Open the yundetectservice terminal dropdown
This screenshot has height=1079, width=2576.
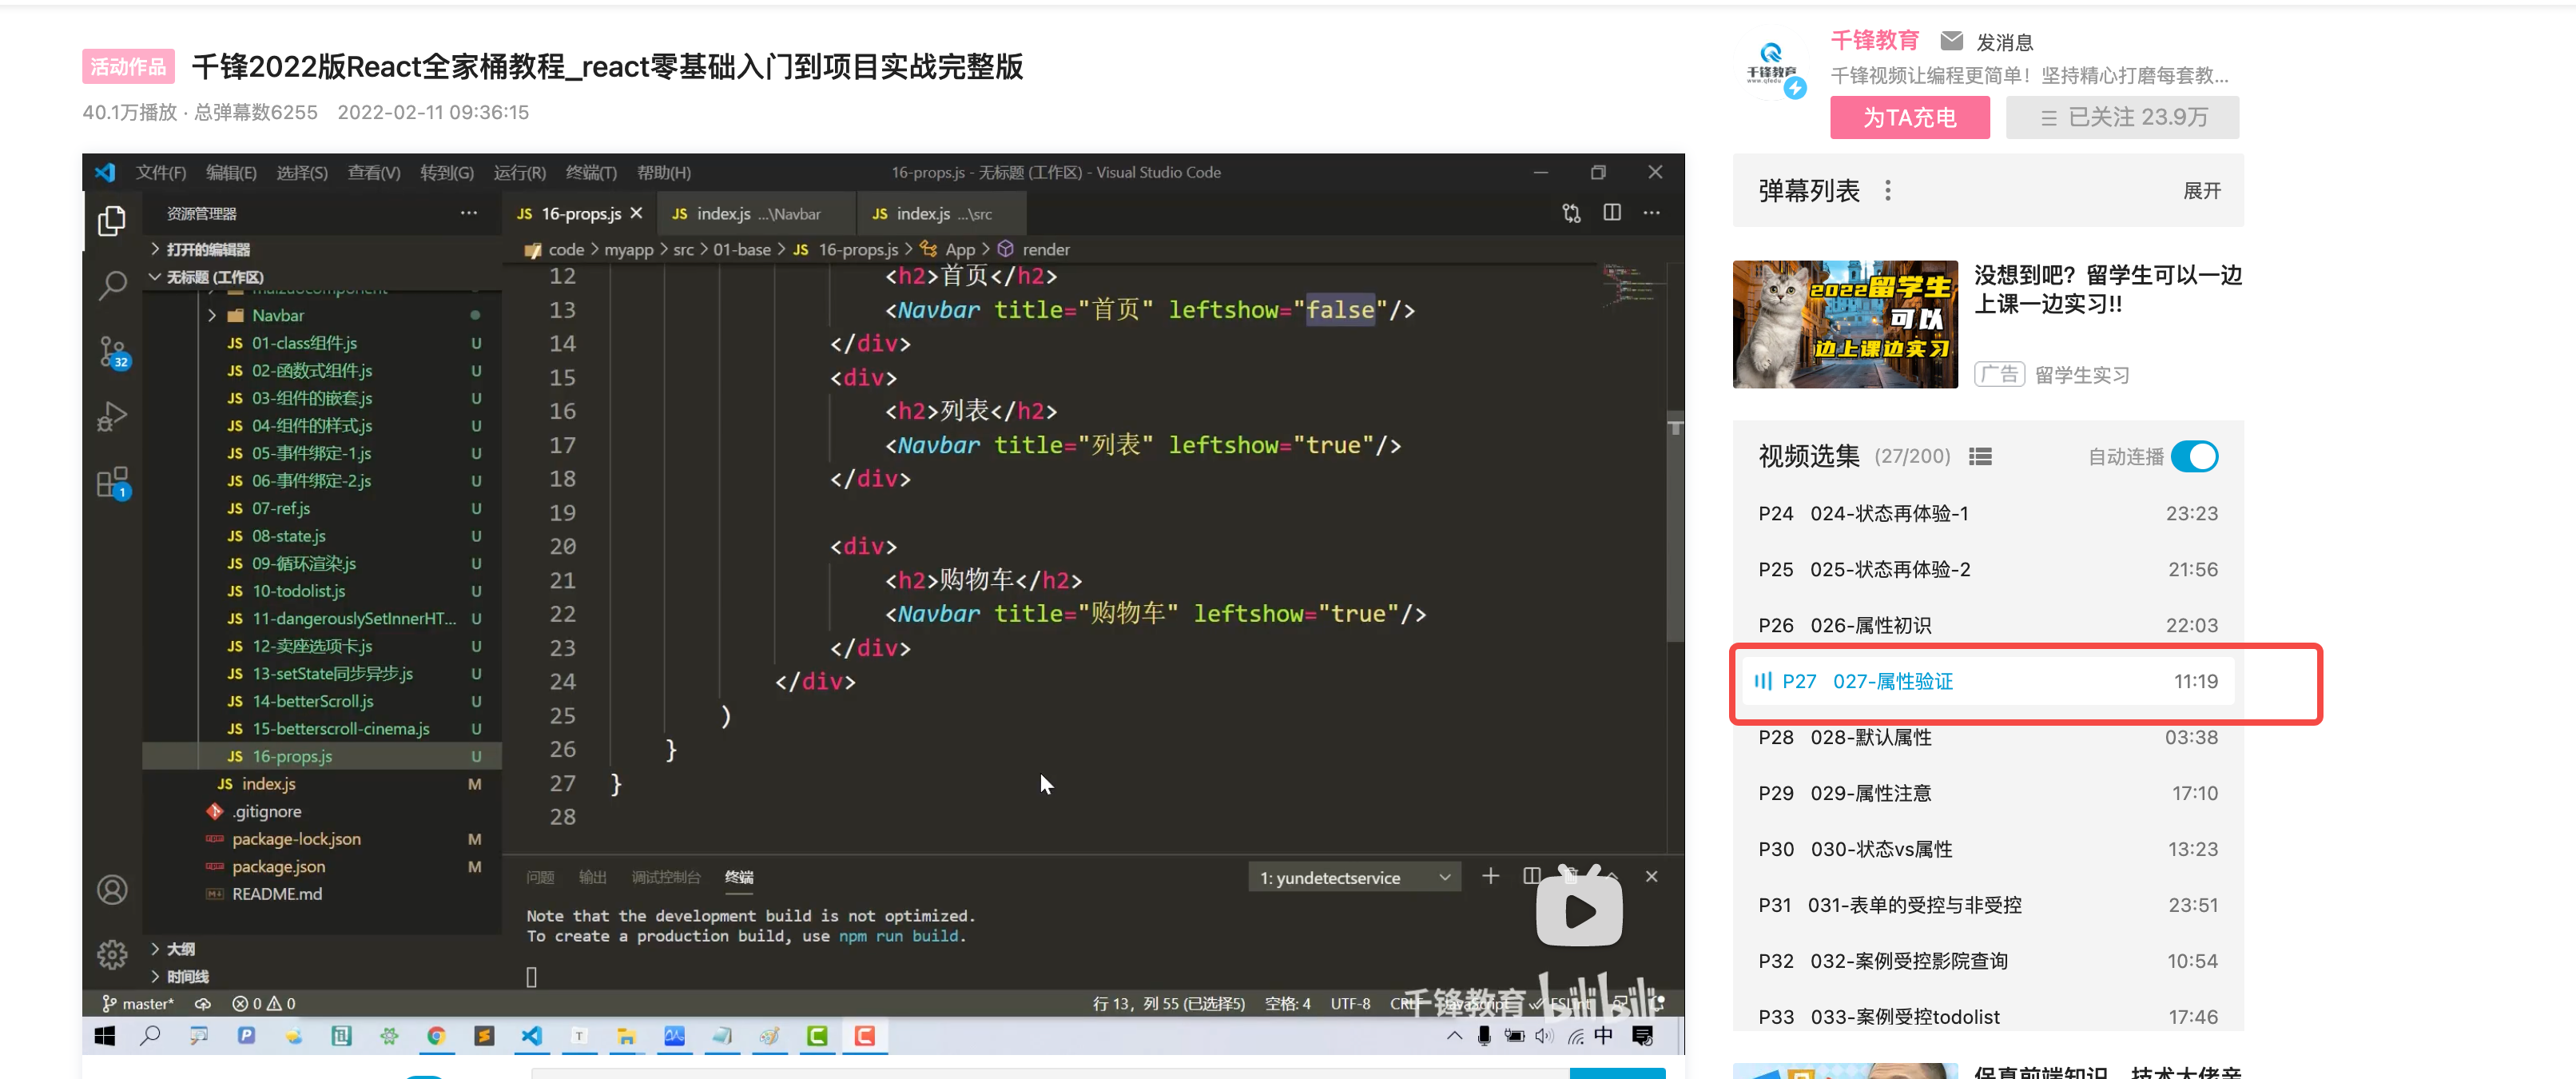tap(1354, 877)
